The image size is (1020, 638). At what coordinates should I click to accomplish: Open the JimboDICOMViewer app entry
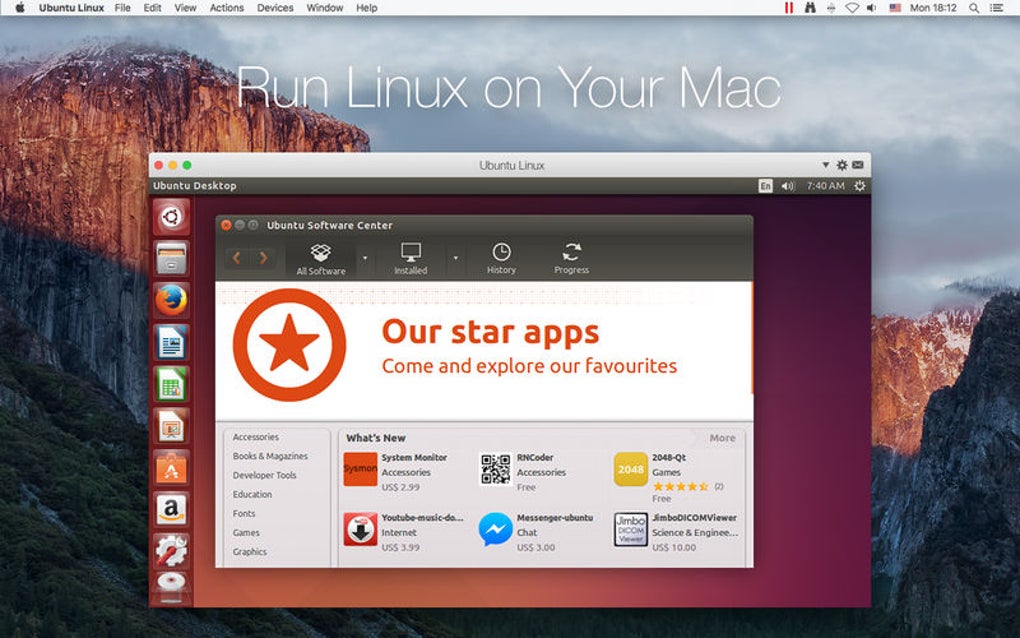pyautogui.click(x=677, y=532)
